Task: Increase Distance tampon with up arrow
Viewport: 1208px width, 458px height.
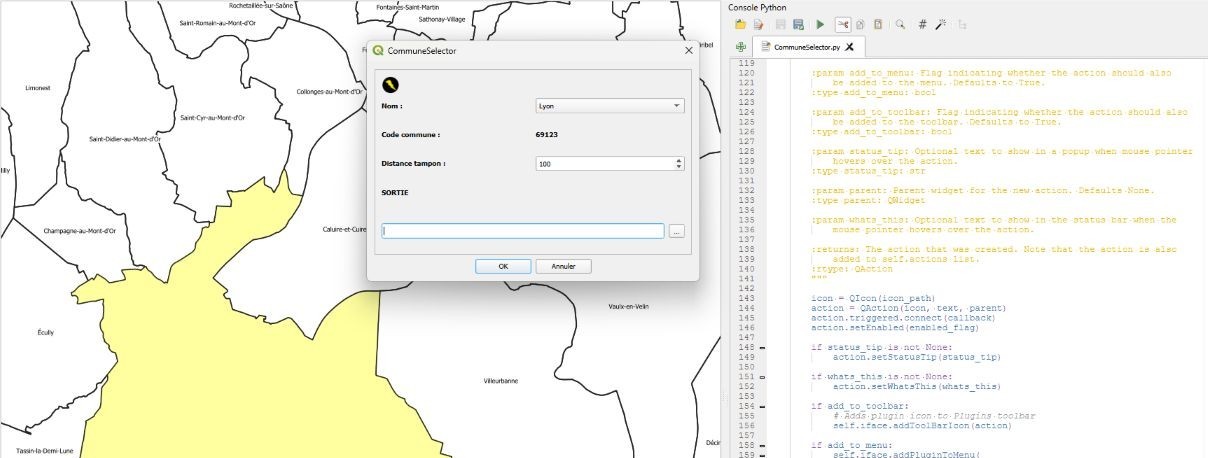Action: [x=679, y=160]
